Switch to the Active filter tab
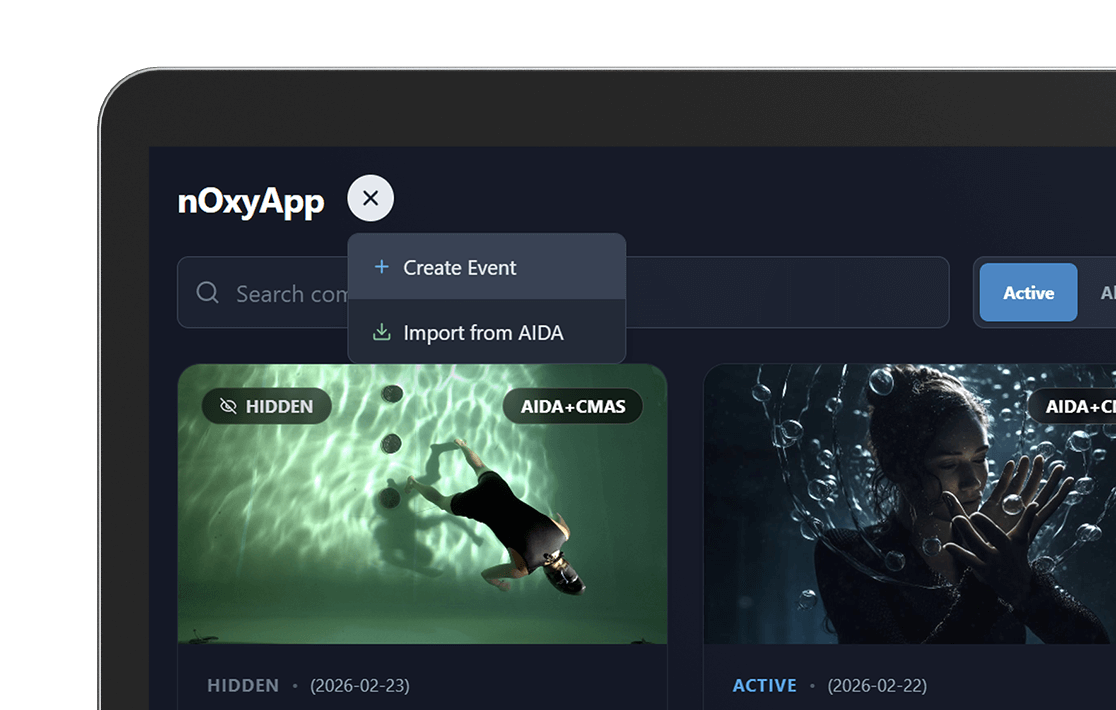Viewport: 1116px width, 710px height. click(x=1028, y=293)
